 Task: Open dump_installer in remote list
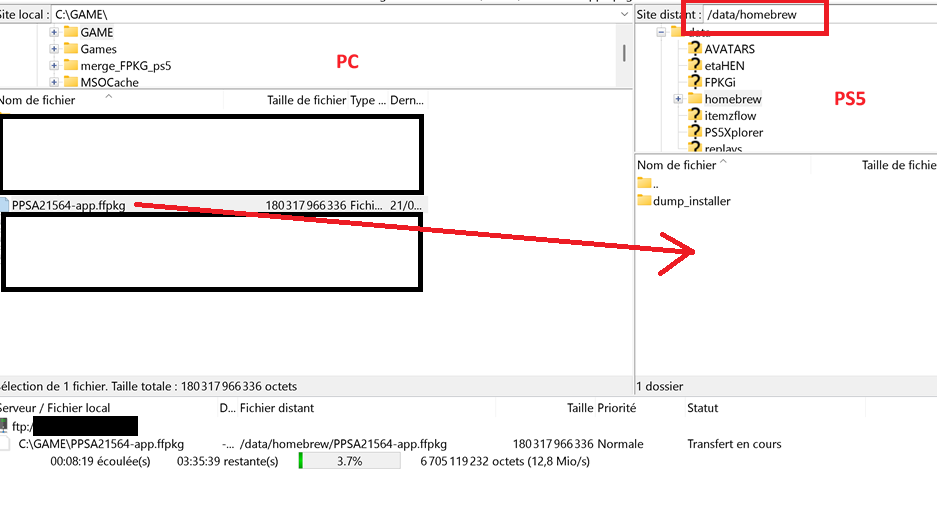pos(691,201)
